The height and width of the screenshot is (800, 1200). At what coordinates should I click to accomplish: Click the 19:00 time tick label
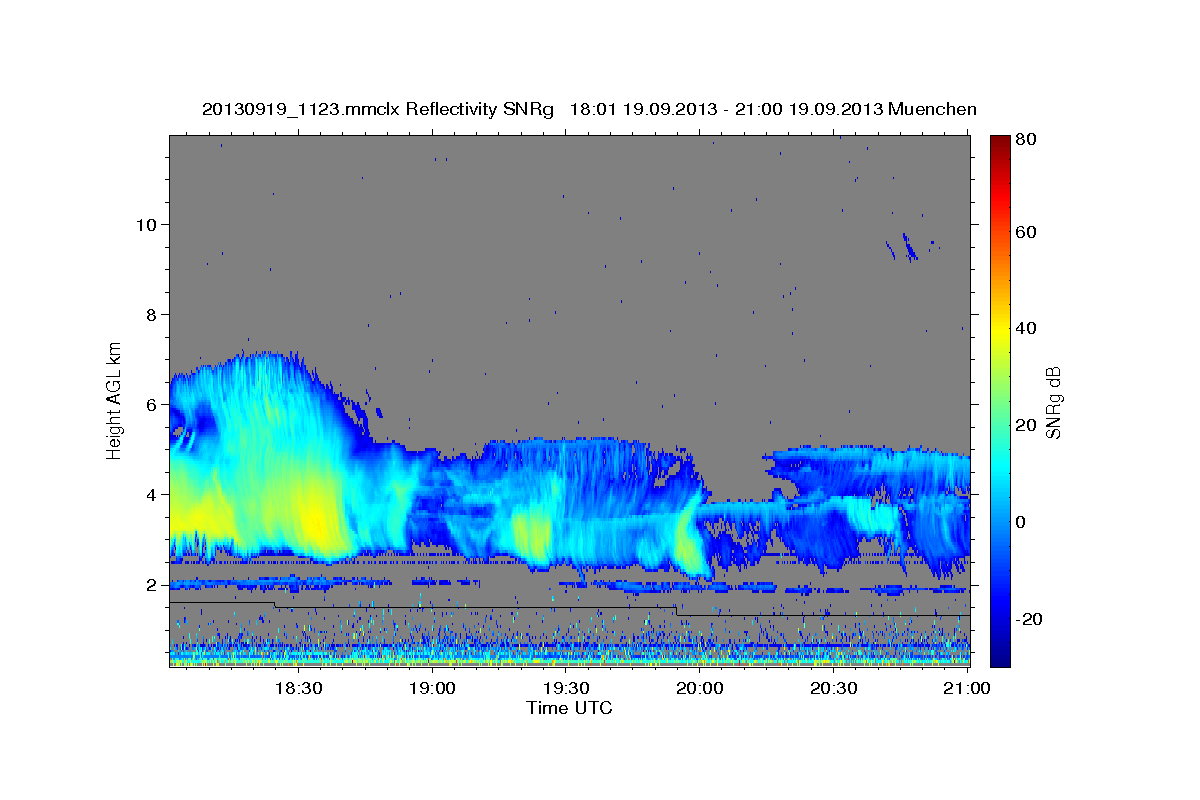coord(433,689)
